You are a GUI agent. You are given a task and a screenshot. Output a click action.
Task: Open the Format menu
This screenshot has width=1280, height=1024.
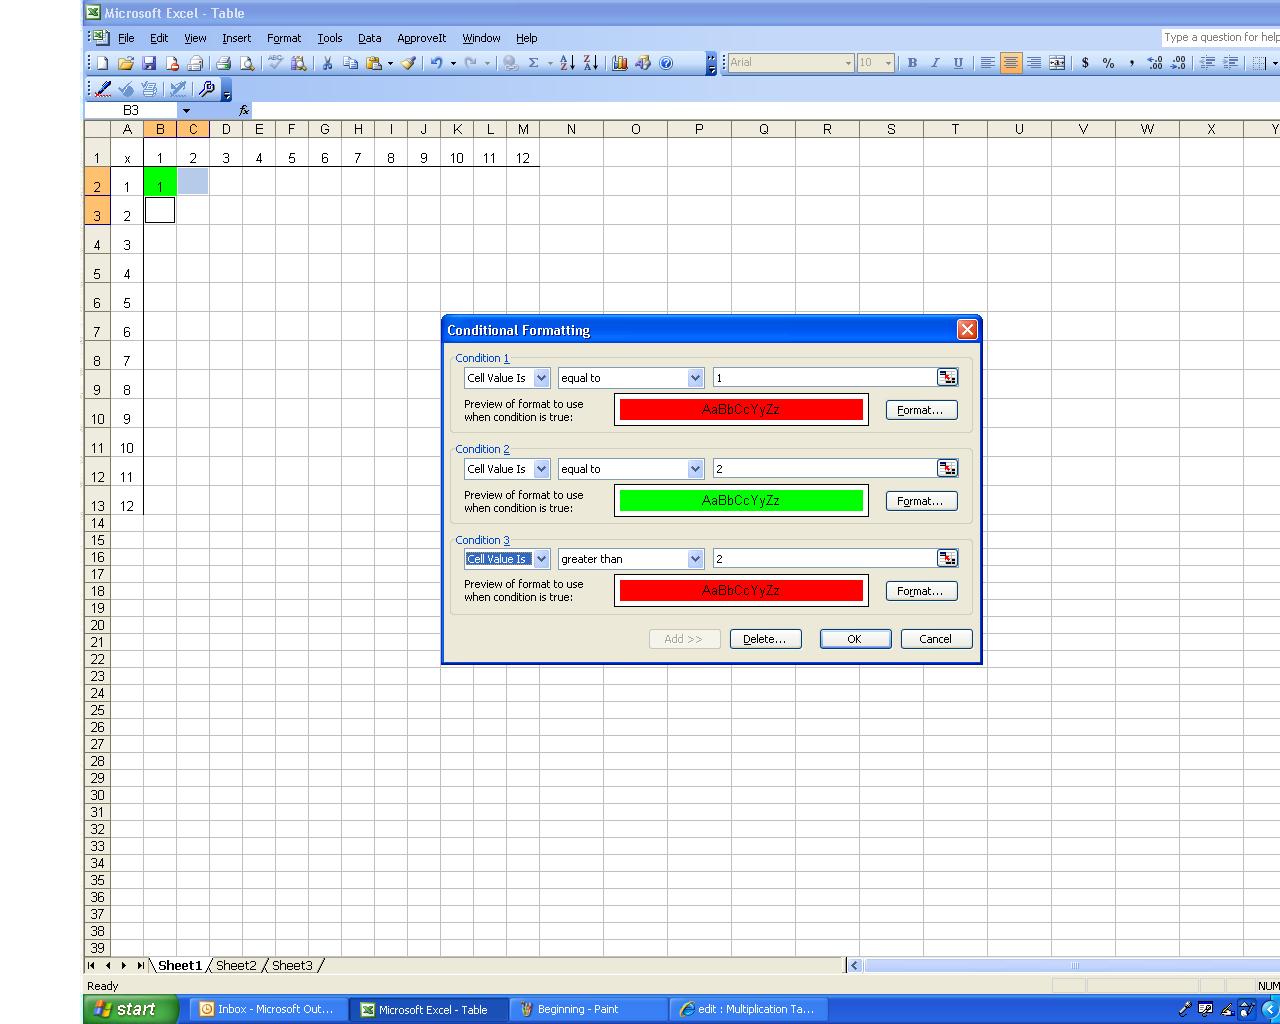coord(284,38)
